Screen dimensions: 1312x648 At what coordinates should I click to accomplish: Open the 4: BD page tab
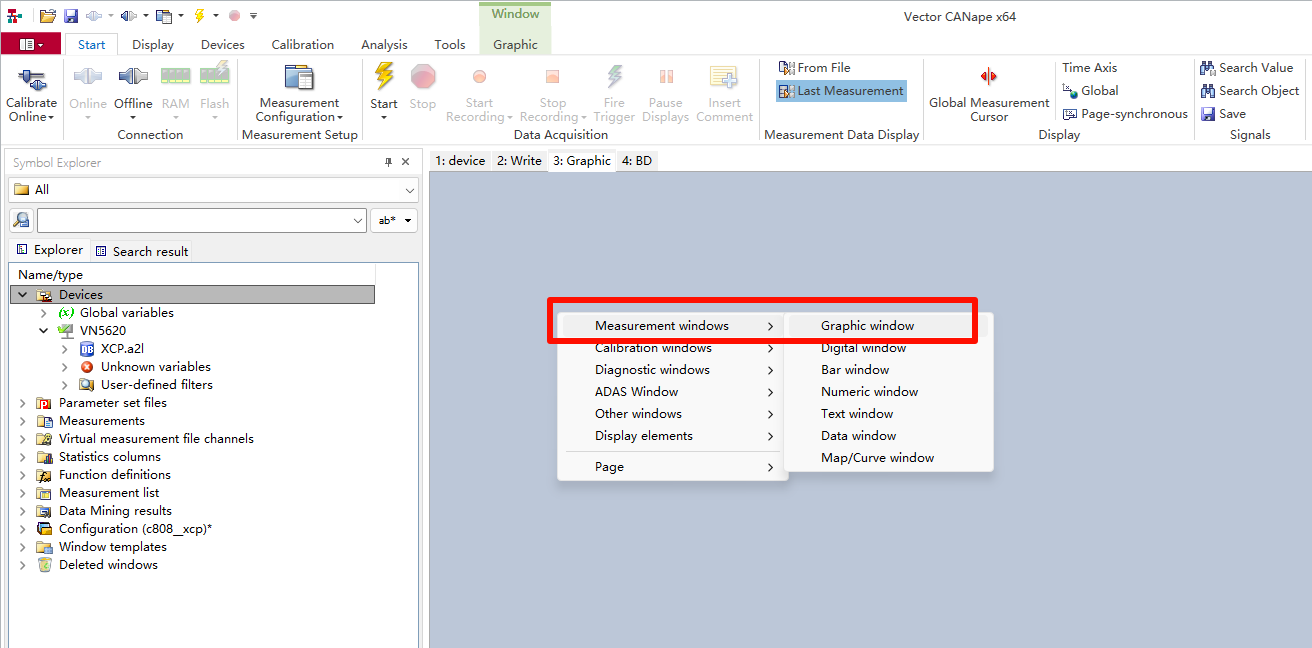click(x=636, y=160)
